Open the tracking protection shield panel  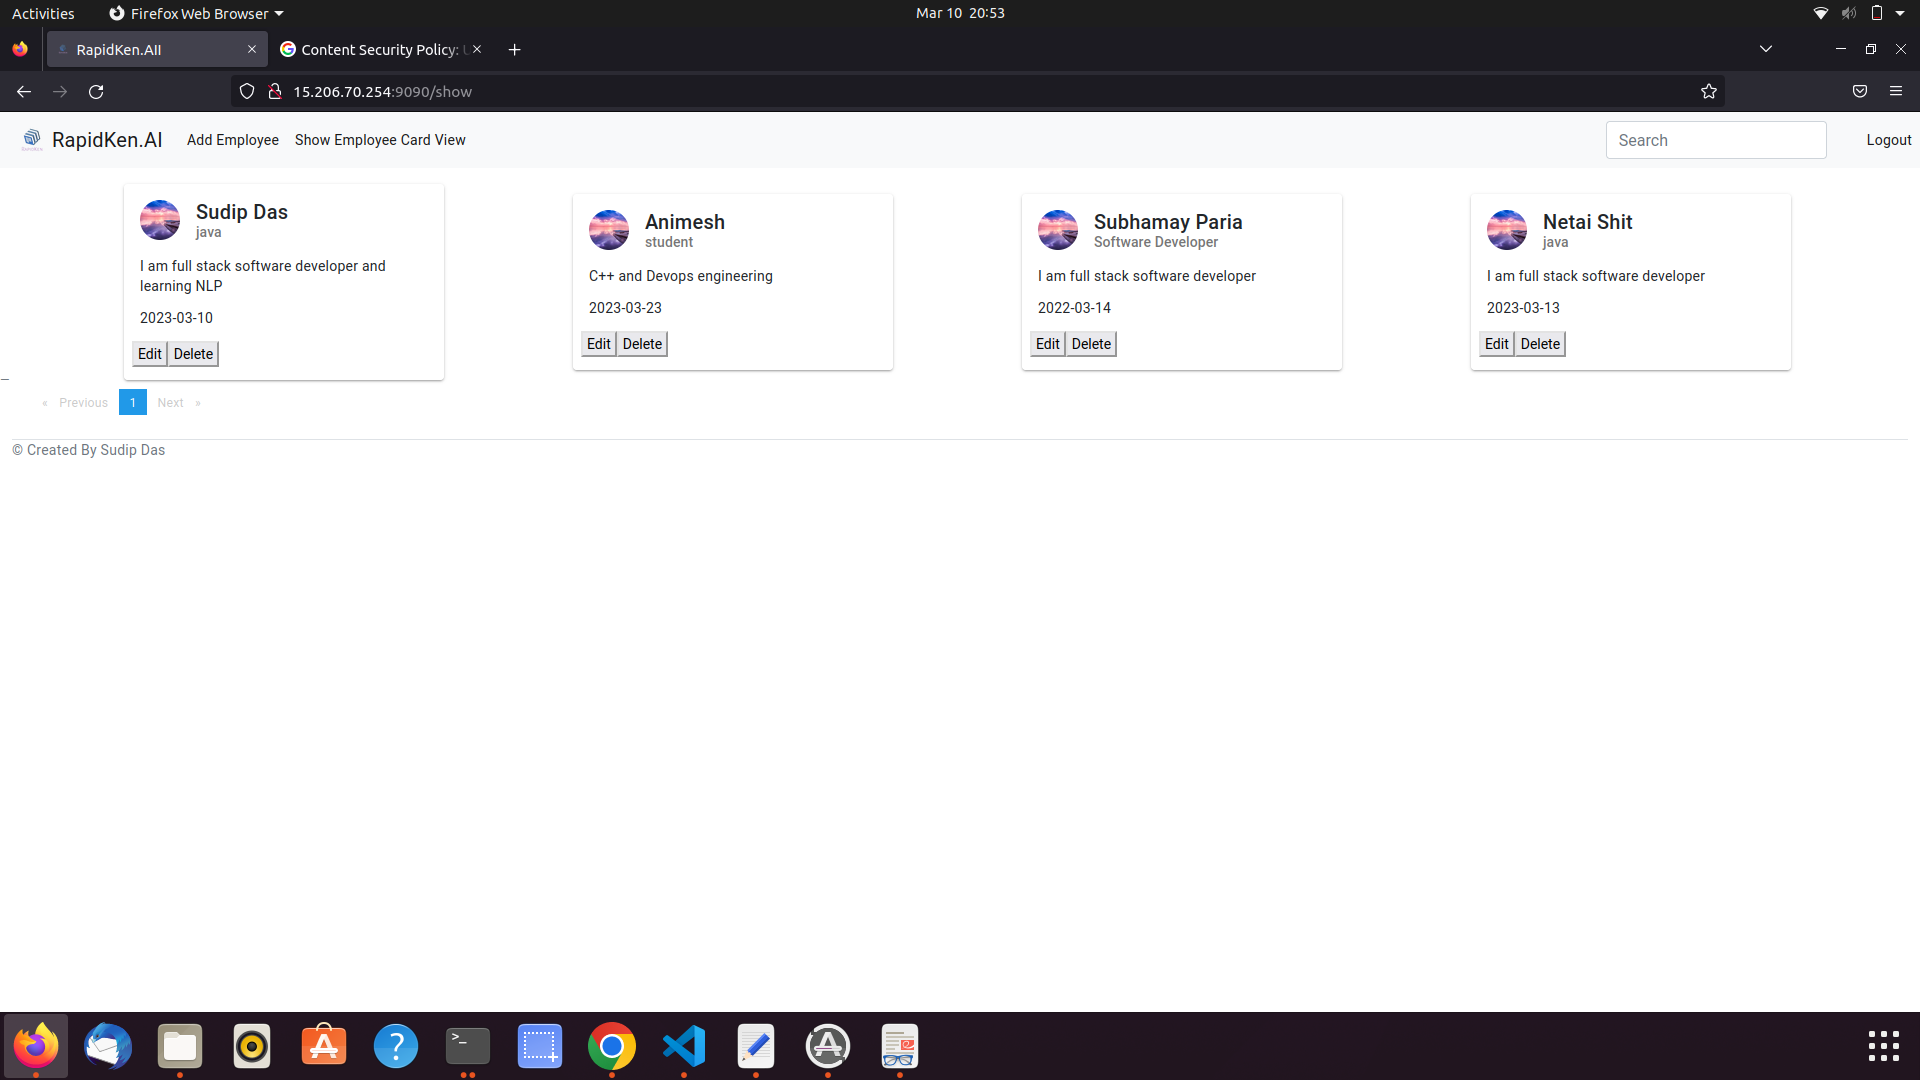click(246, 91)
